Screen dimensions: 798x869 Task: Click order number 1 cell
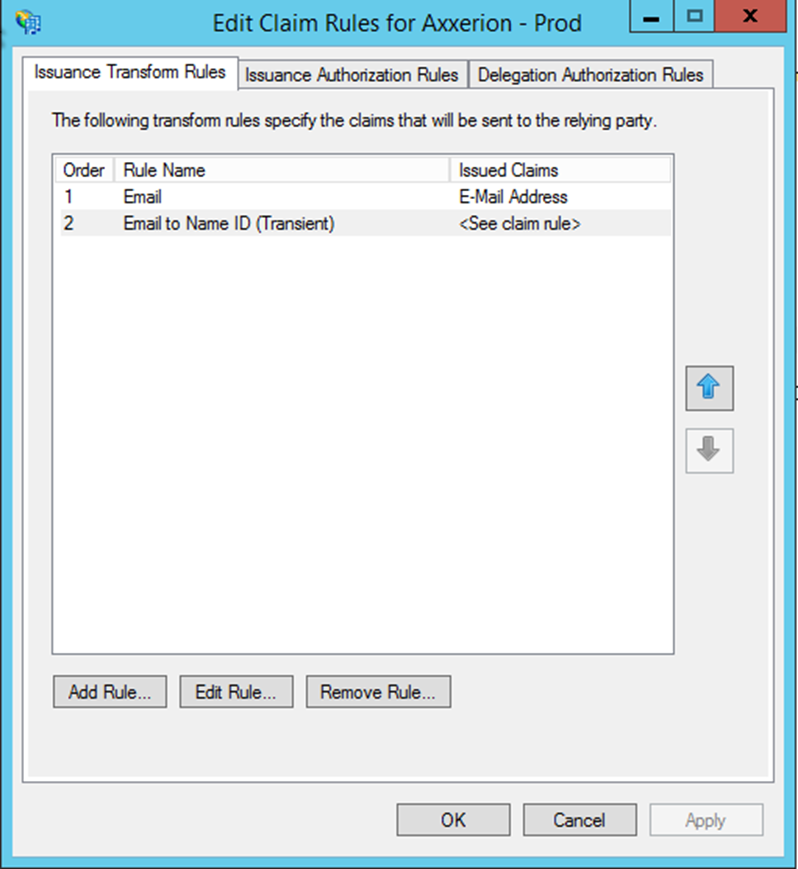pos(69,197)
